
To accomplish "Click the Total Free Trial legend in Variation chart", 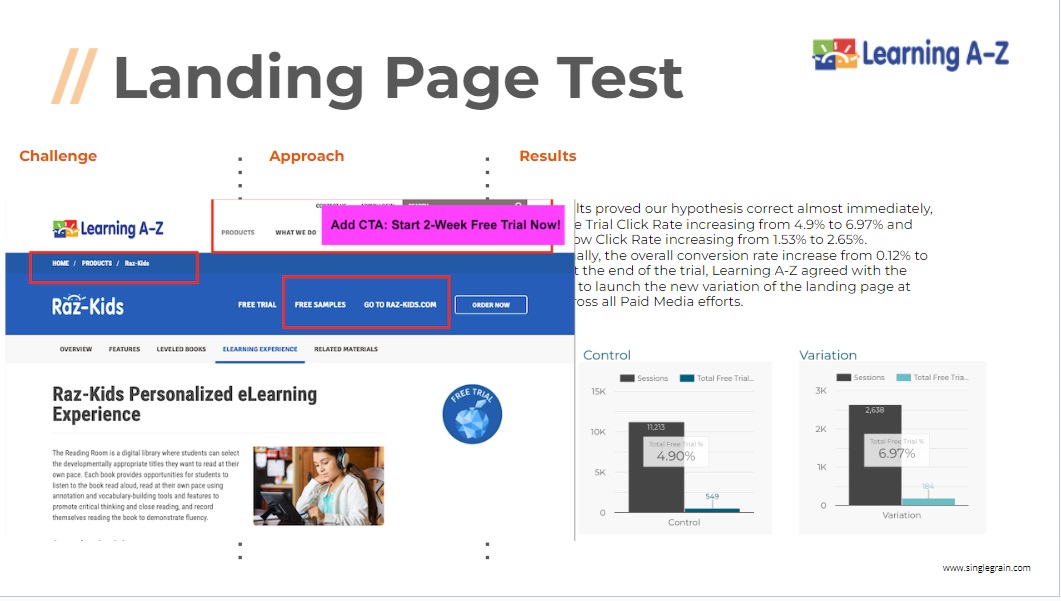I will coord(933,378).
